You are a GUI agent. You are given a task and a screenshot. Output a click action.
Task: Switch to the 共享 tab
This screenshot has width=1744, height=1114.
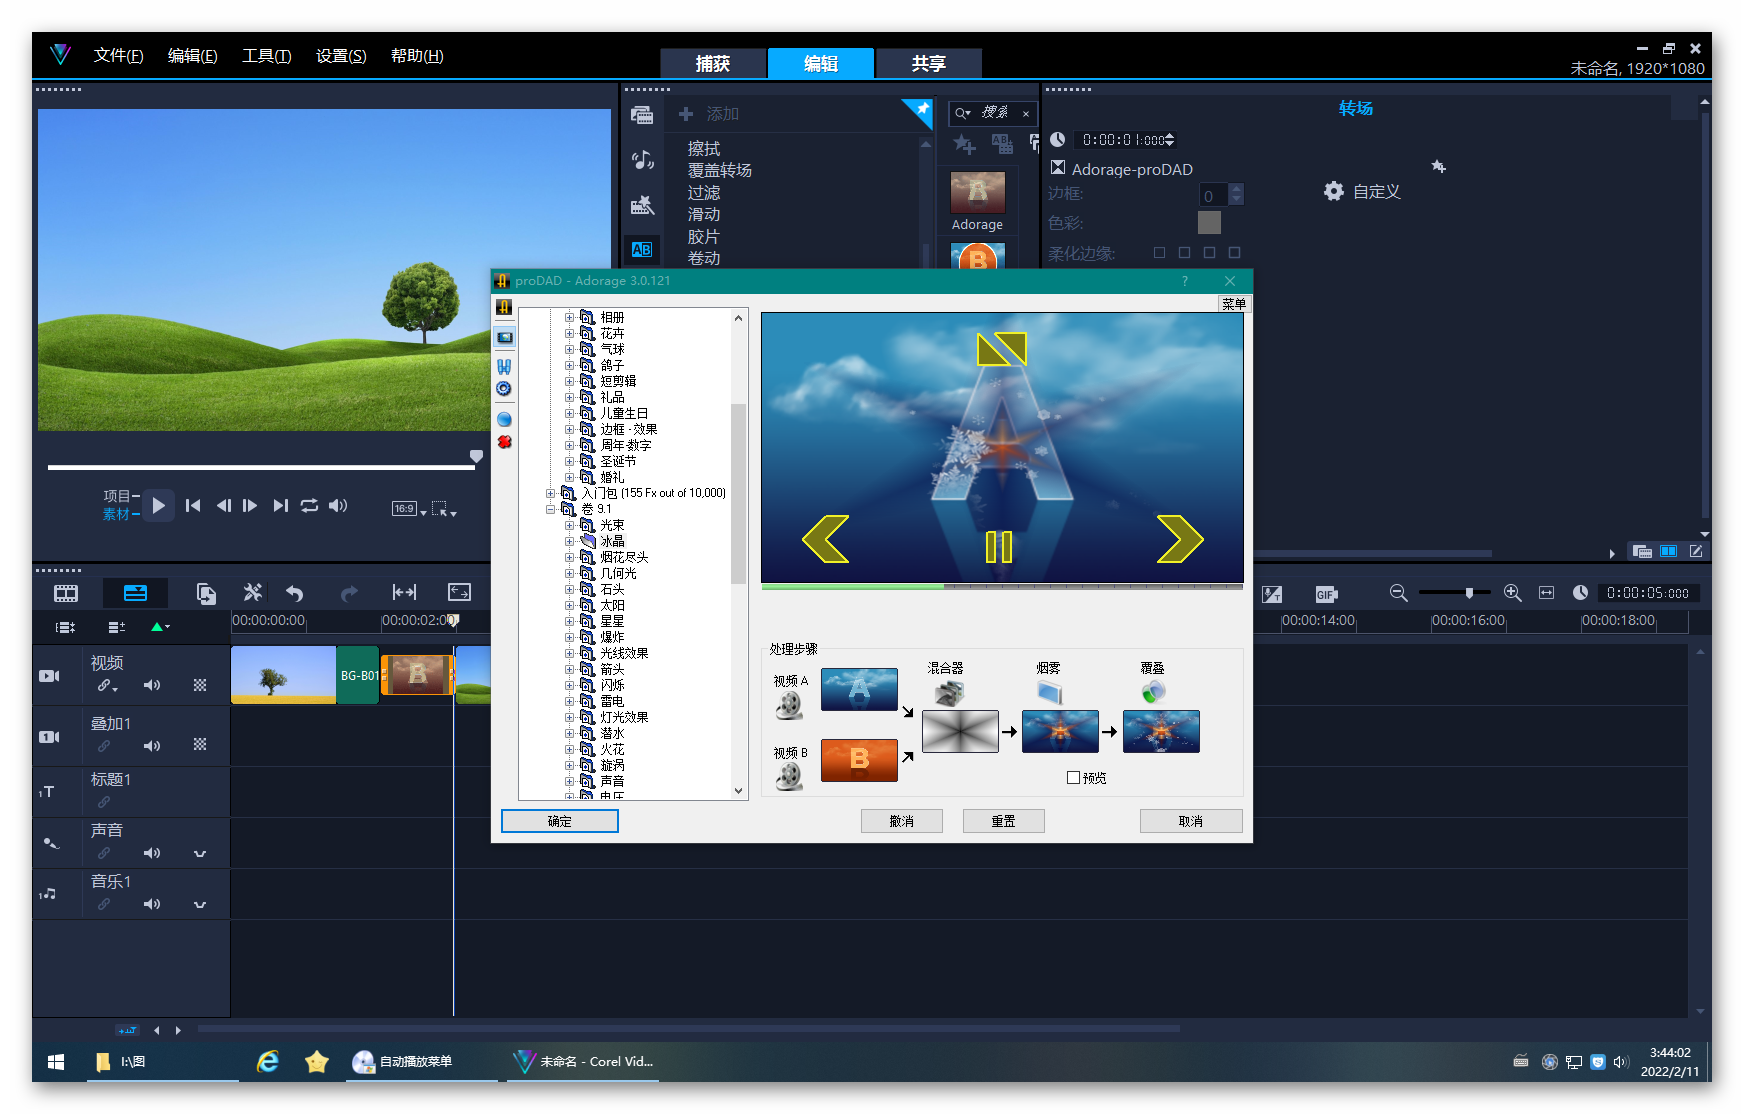tap(928, 63)
